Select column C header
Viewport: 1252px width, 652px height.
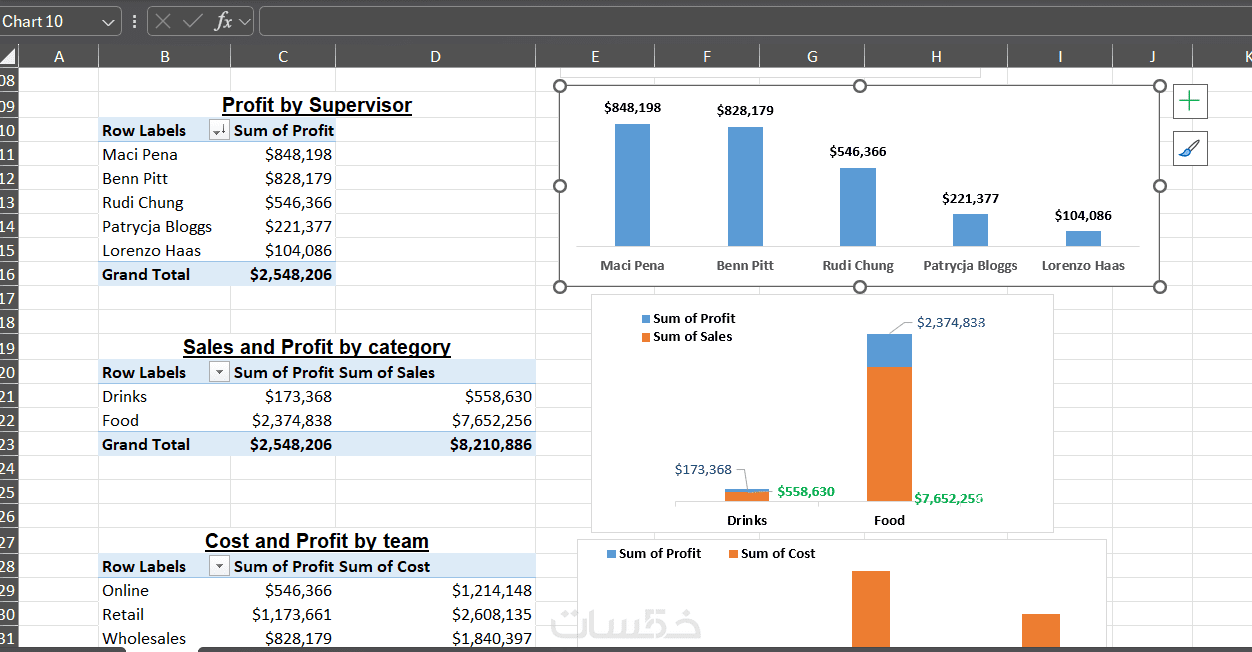pos(283,57)
